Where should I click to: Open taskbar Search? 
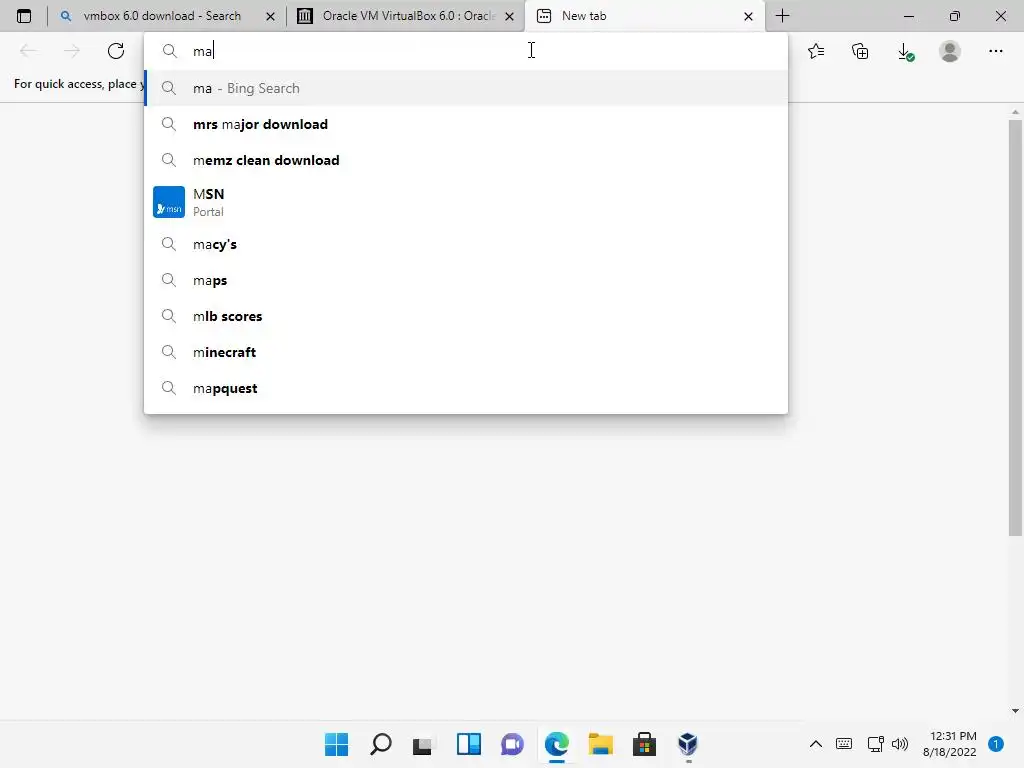pyautogui.click(x=381, y=744)
